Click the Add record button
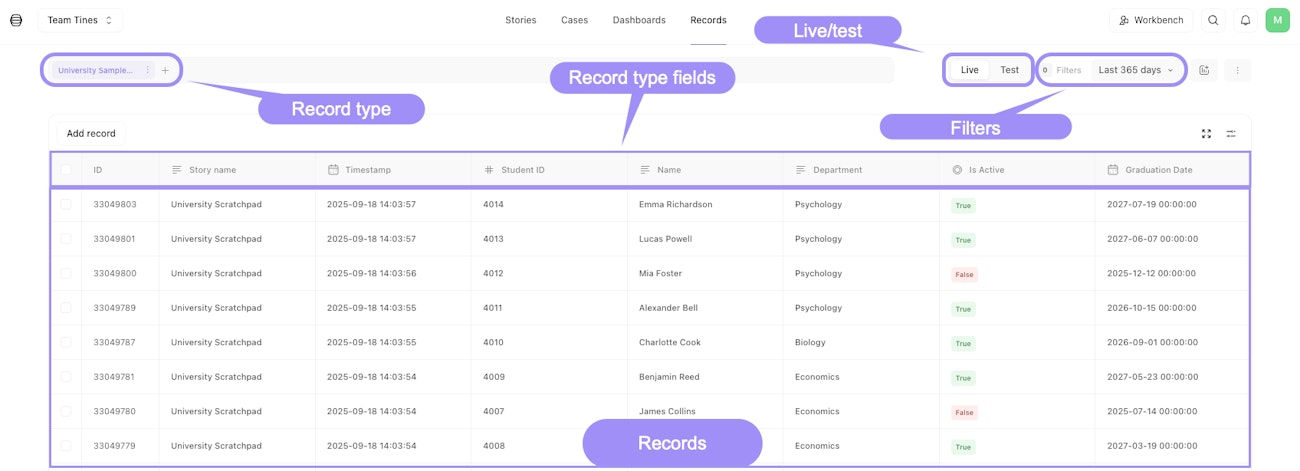1300x471 pixels. pos(91,133)
